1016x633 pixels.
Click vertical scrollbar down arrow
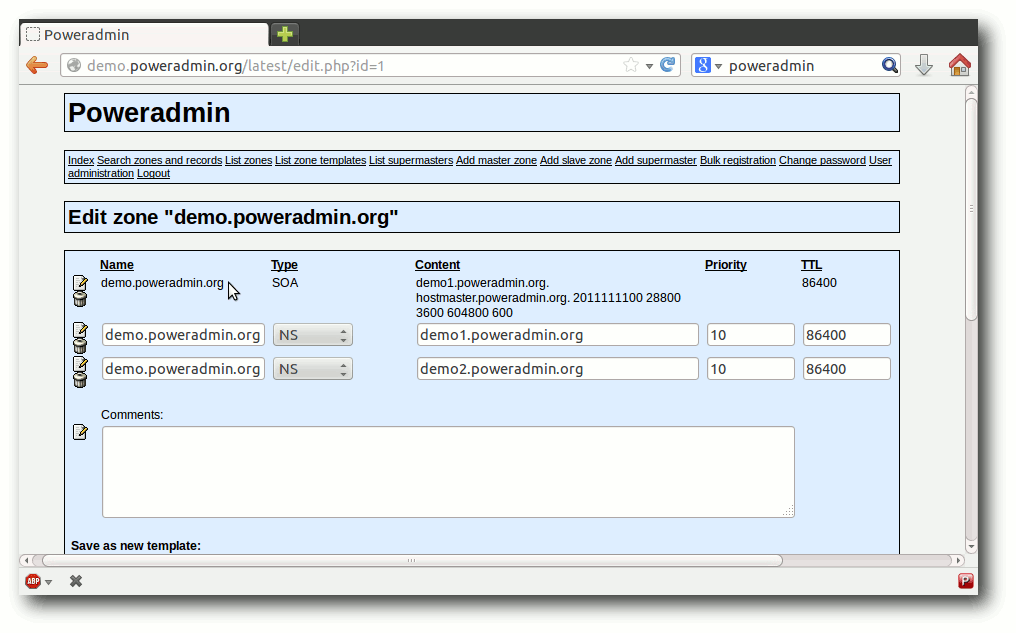pos(971,547)
